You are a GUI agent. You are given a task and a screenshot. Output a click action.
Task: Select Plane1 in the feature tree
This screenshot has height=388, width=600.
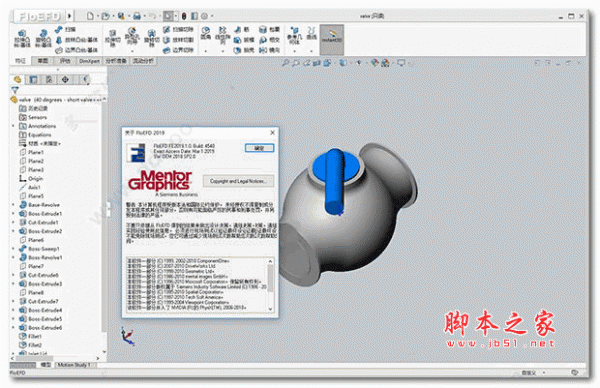tap(36, 152)
